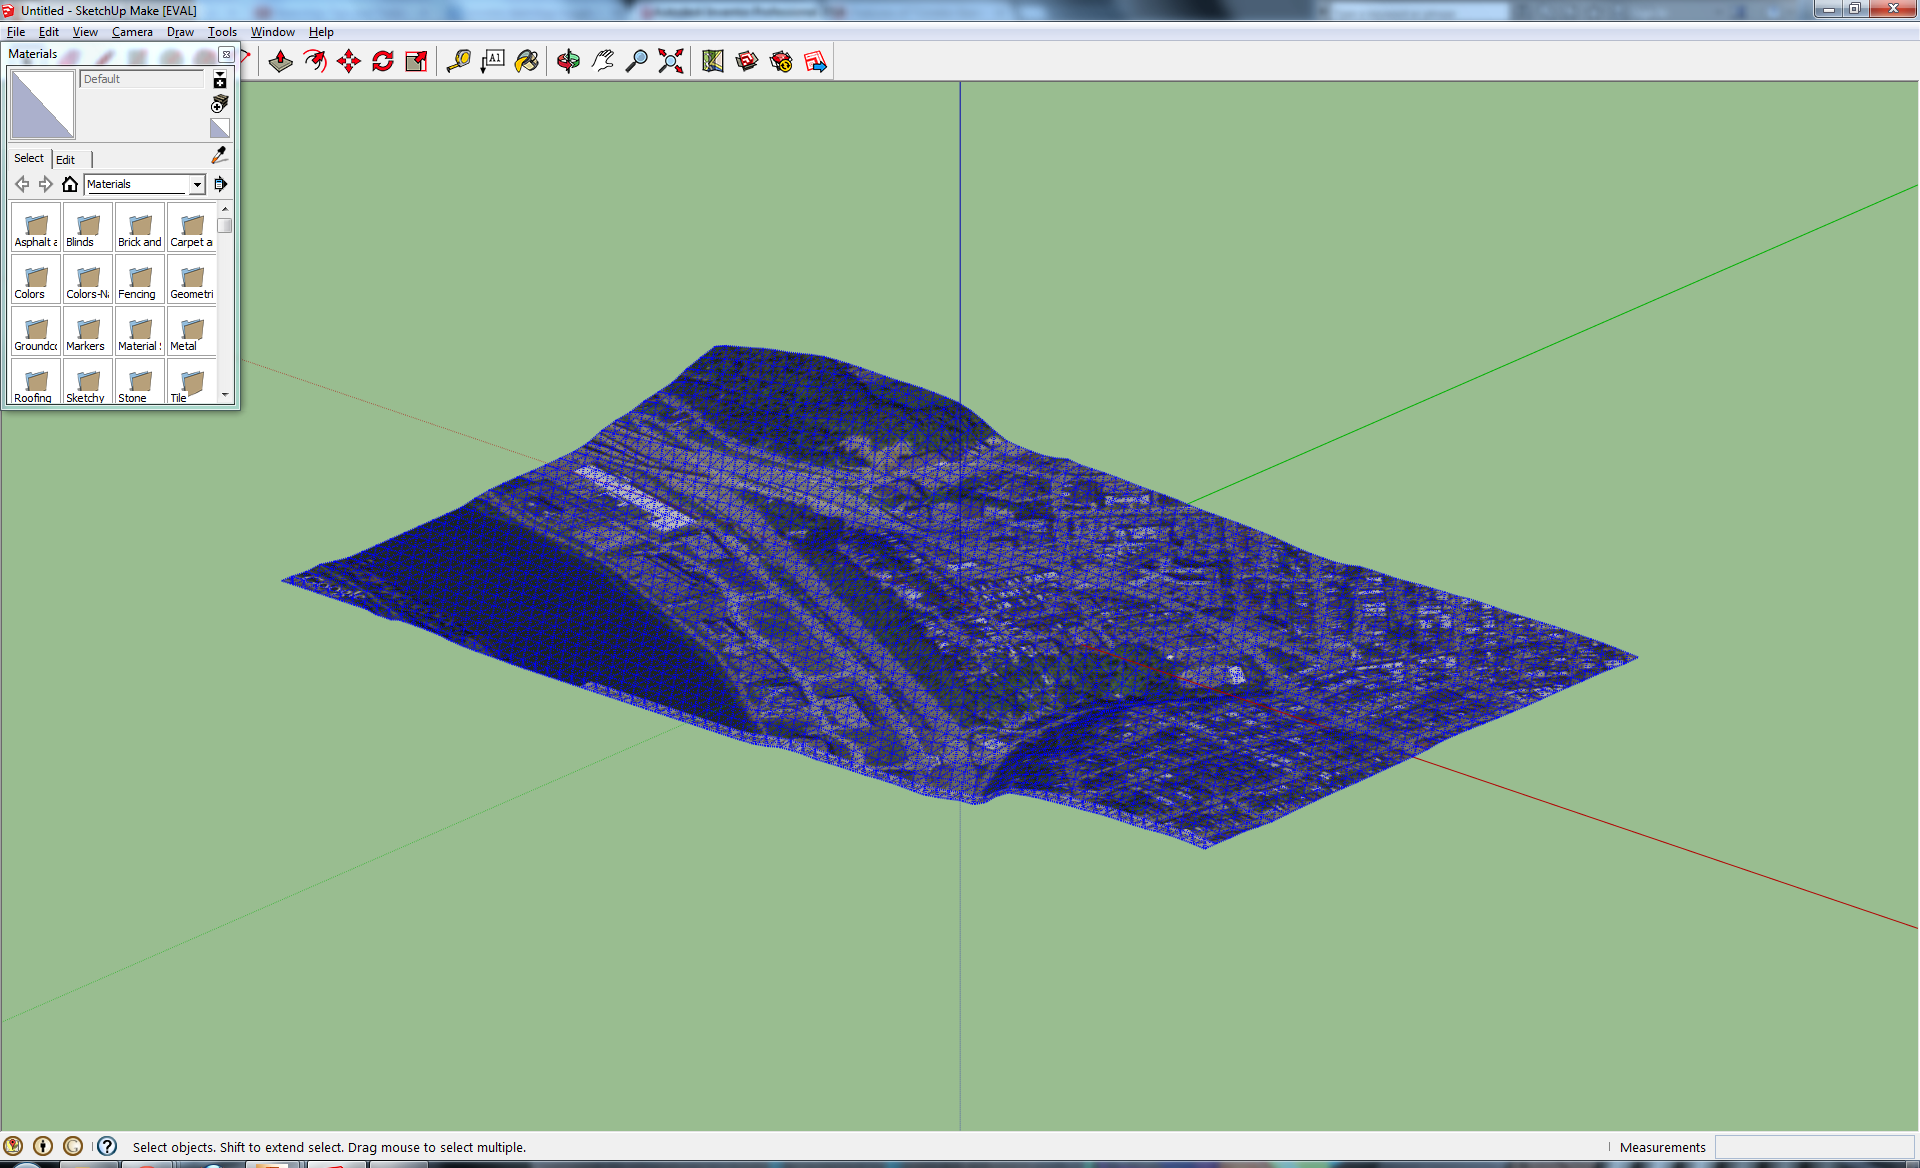
Task: Click the geo-location status bar icon
Action: coord(13,1146)
